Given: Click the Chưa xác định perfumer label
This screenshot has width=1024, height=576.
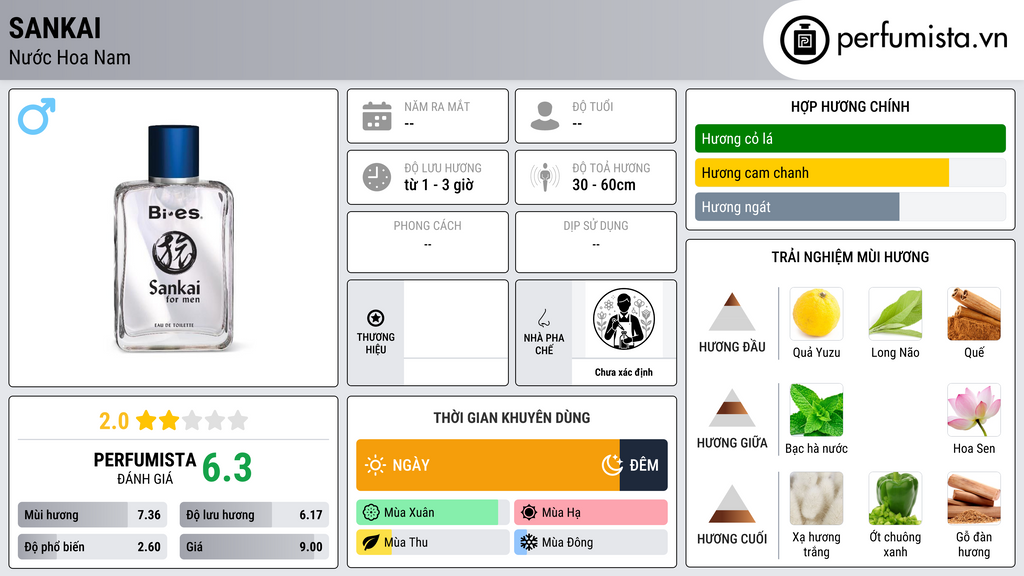Looking at the screenshot, I should click(624, 372).
